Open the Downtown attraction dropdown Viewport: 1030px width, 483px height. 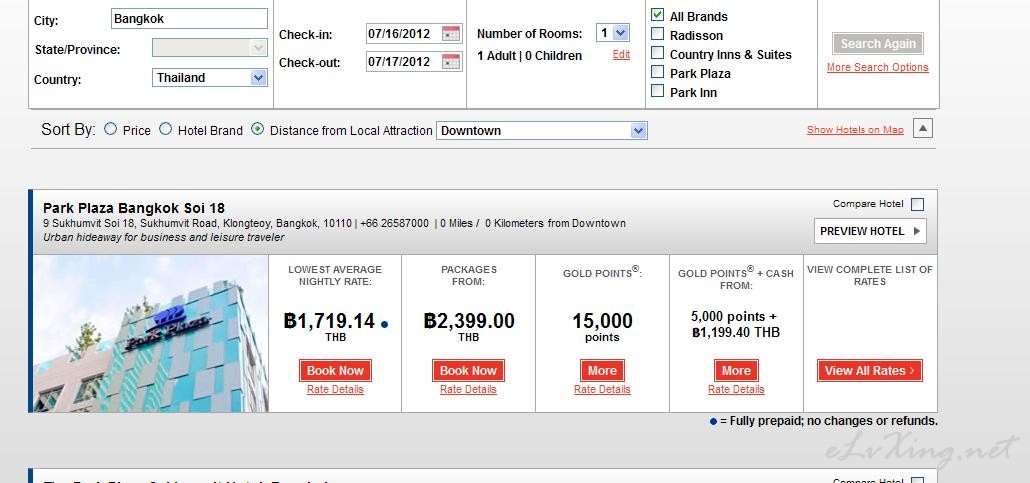tap(541, 130)
